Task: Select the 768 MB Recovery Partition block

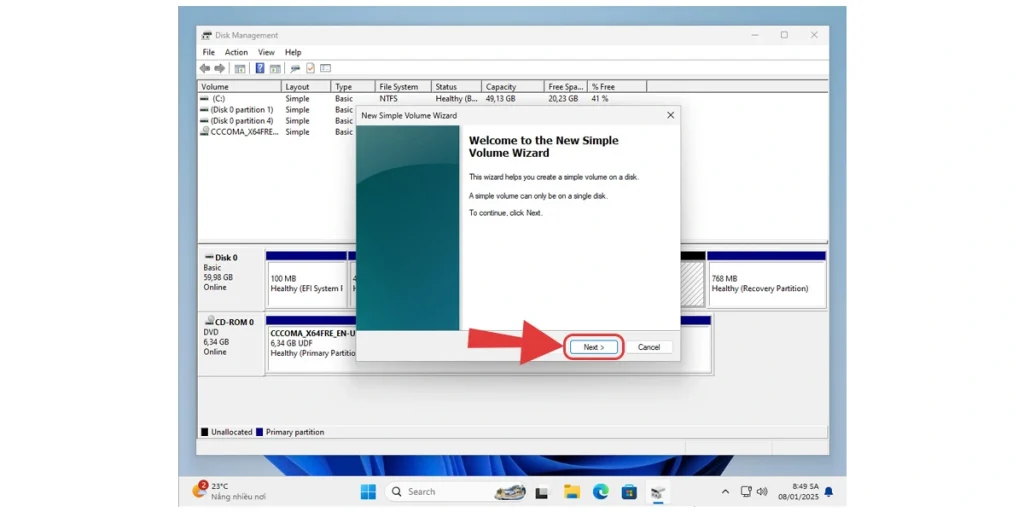Action: click(x=767, y=283)
